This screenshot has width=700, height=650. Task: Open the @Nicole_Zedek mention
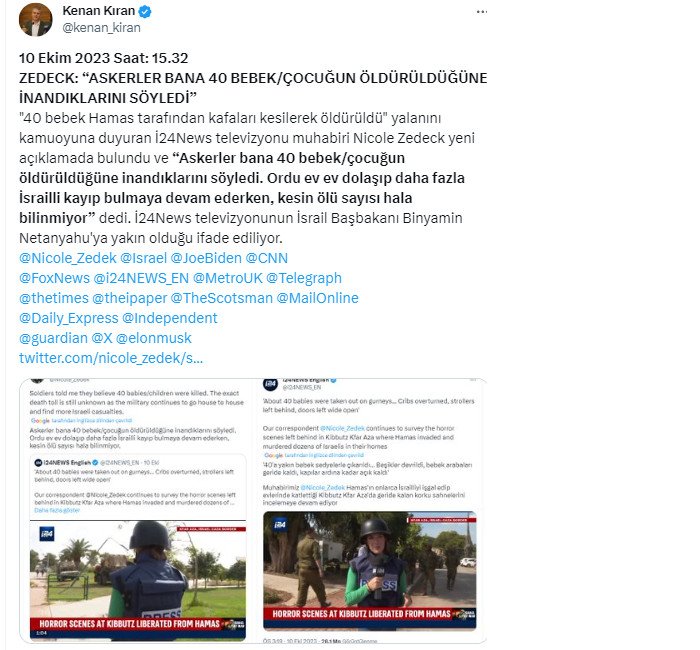point(67,258)
